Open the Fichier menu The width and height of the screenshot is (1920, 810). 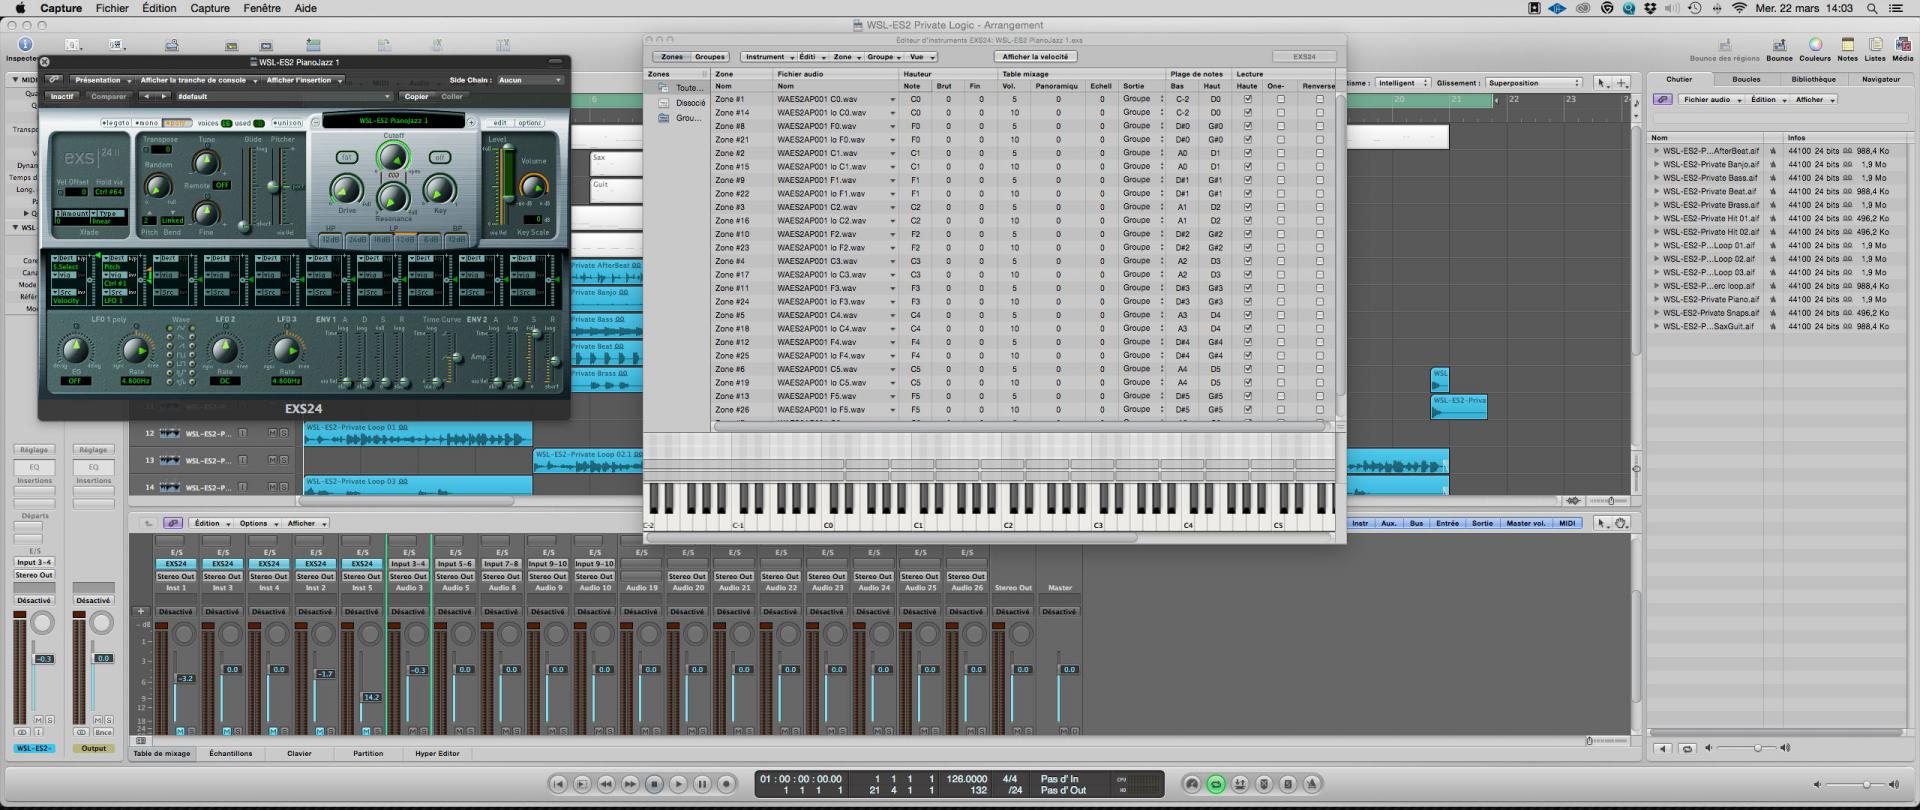point(112,8)
